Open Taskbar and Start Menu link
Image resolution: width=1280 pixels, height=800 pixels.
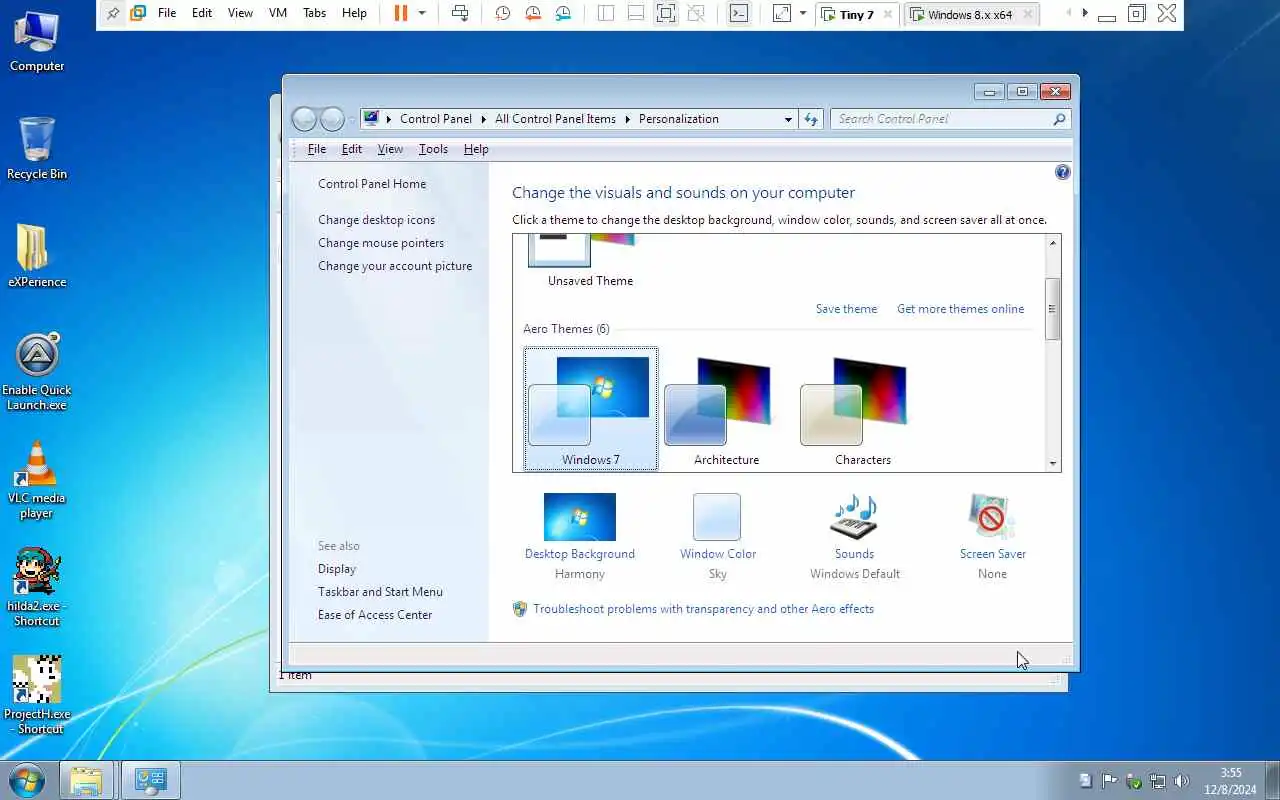click(x=380, y=592)
